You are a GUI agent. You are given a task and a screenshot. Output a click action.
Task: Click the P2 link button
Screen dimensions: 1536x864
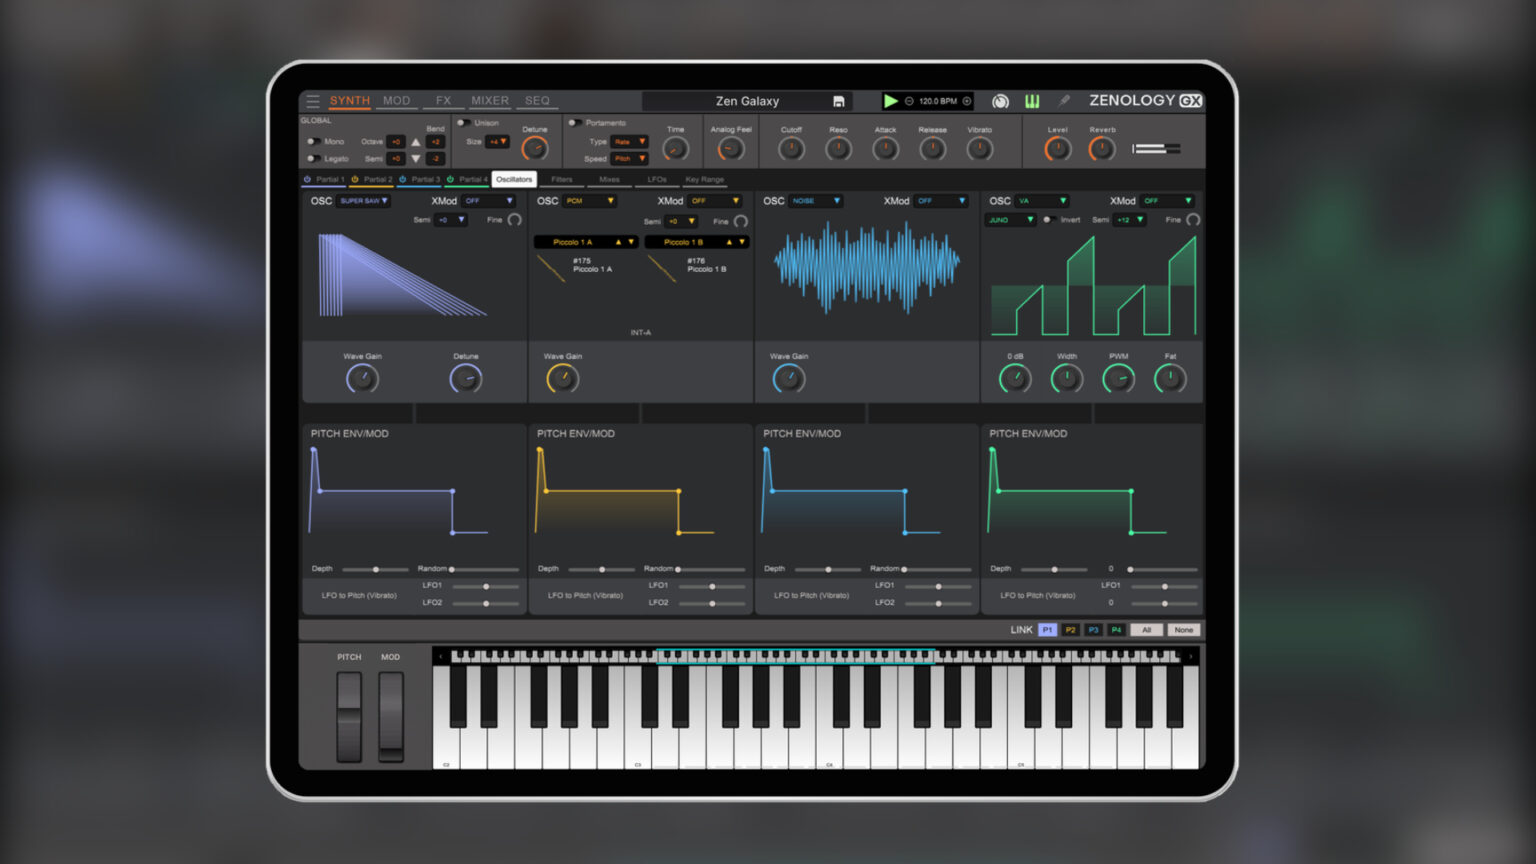click(1070, 630)
